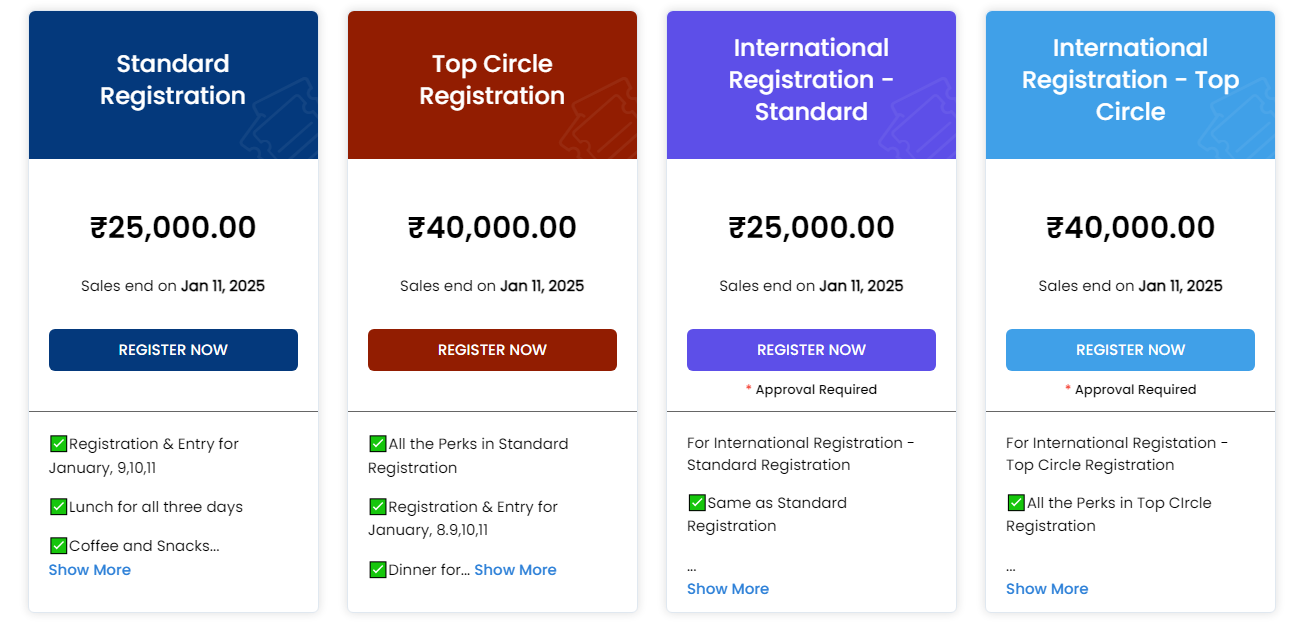Click the purple Register Now button
This screenshot has height=638, width=1295.
[811, 350]
